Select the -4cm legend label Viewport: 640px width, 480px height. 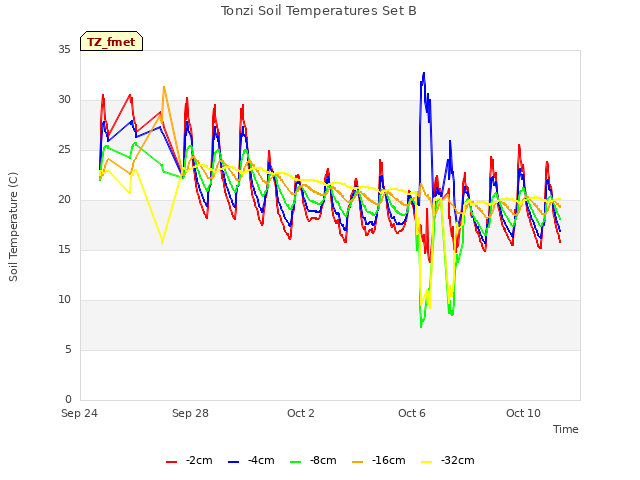pos(261,460)
